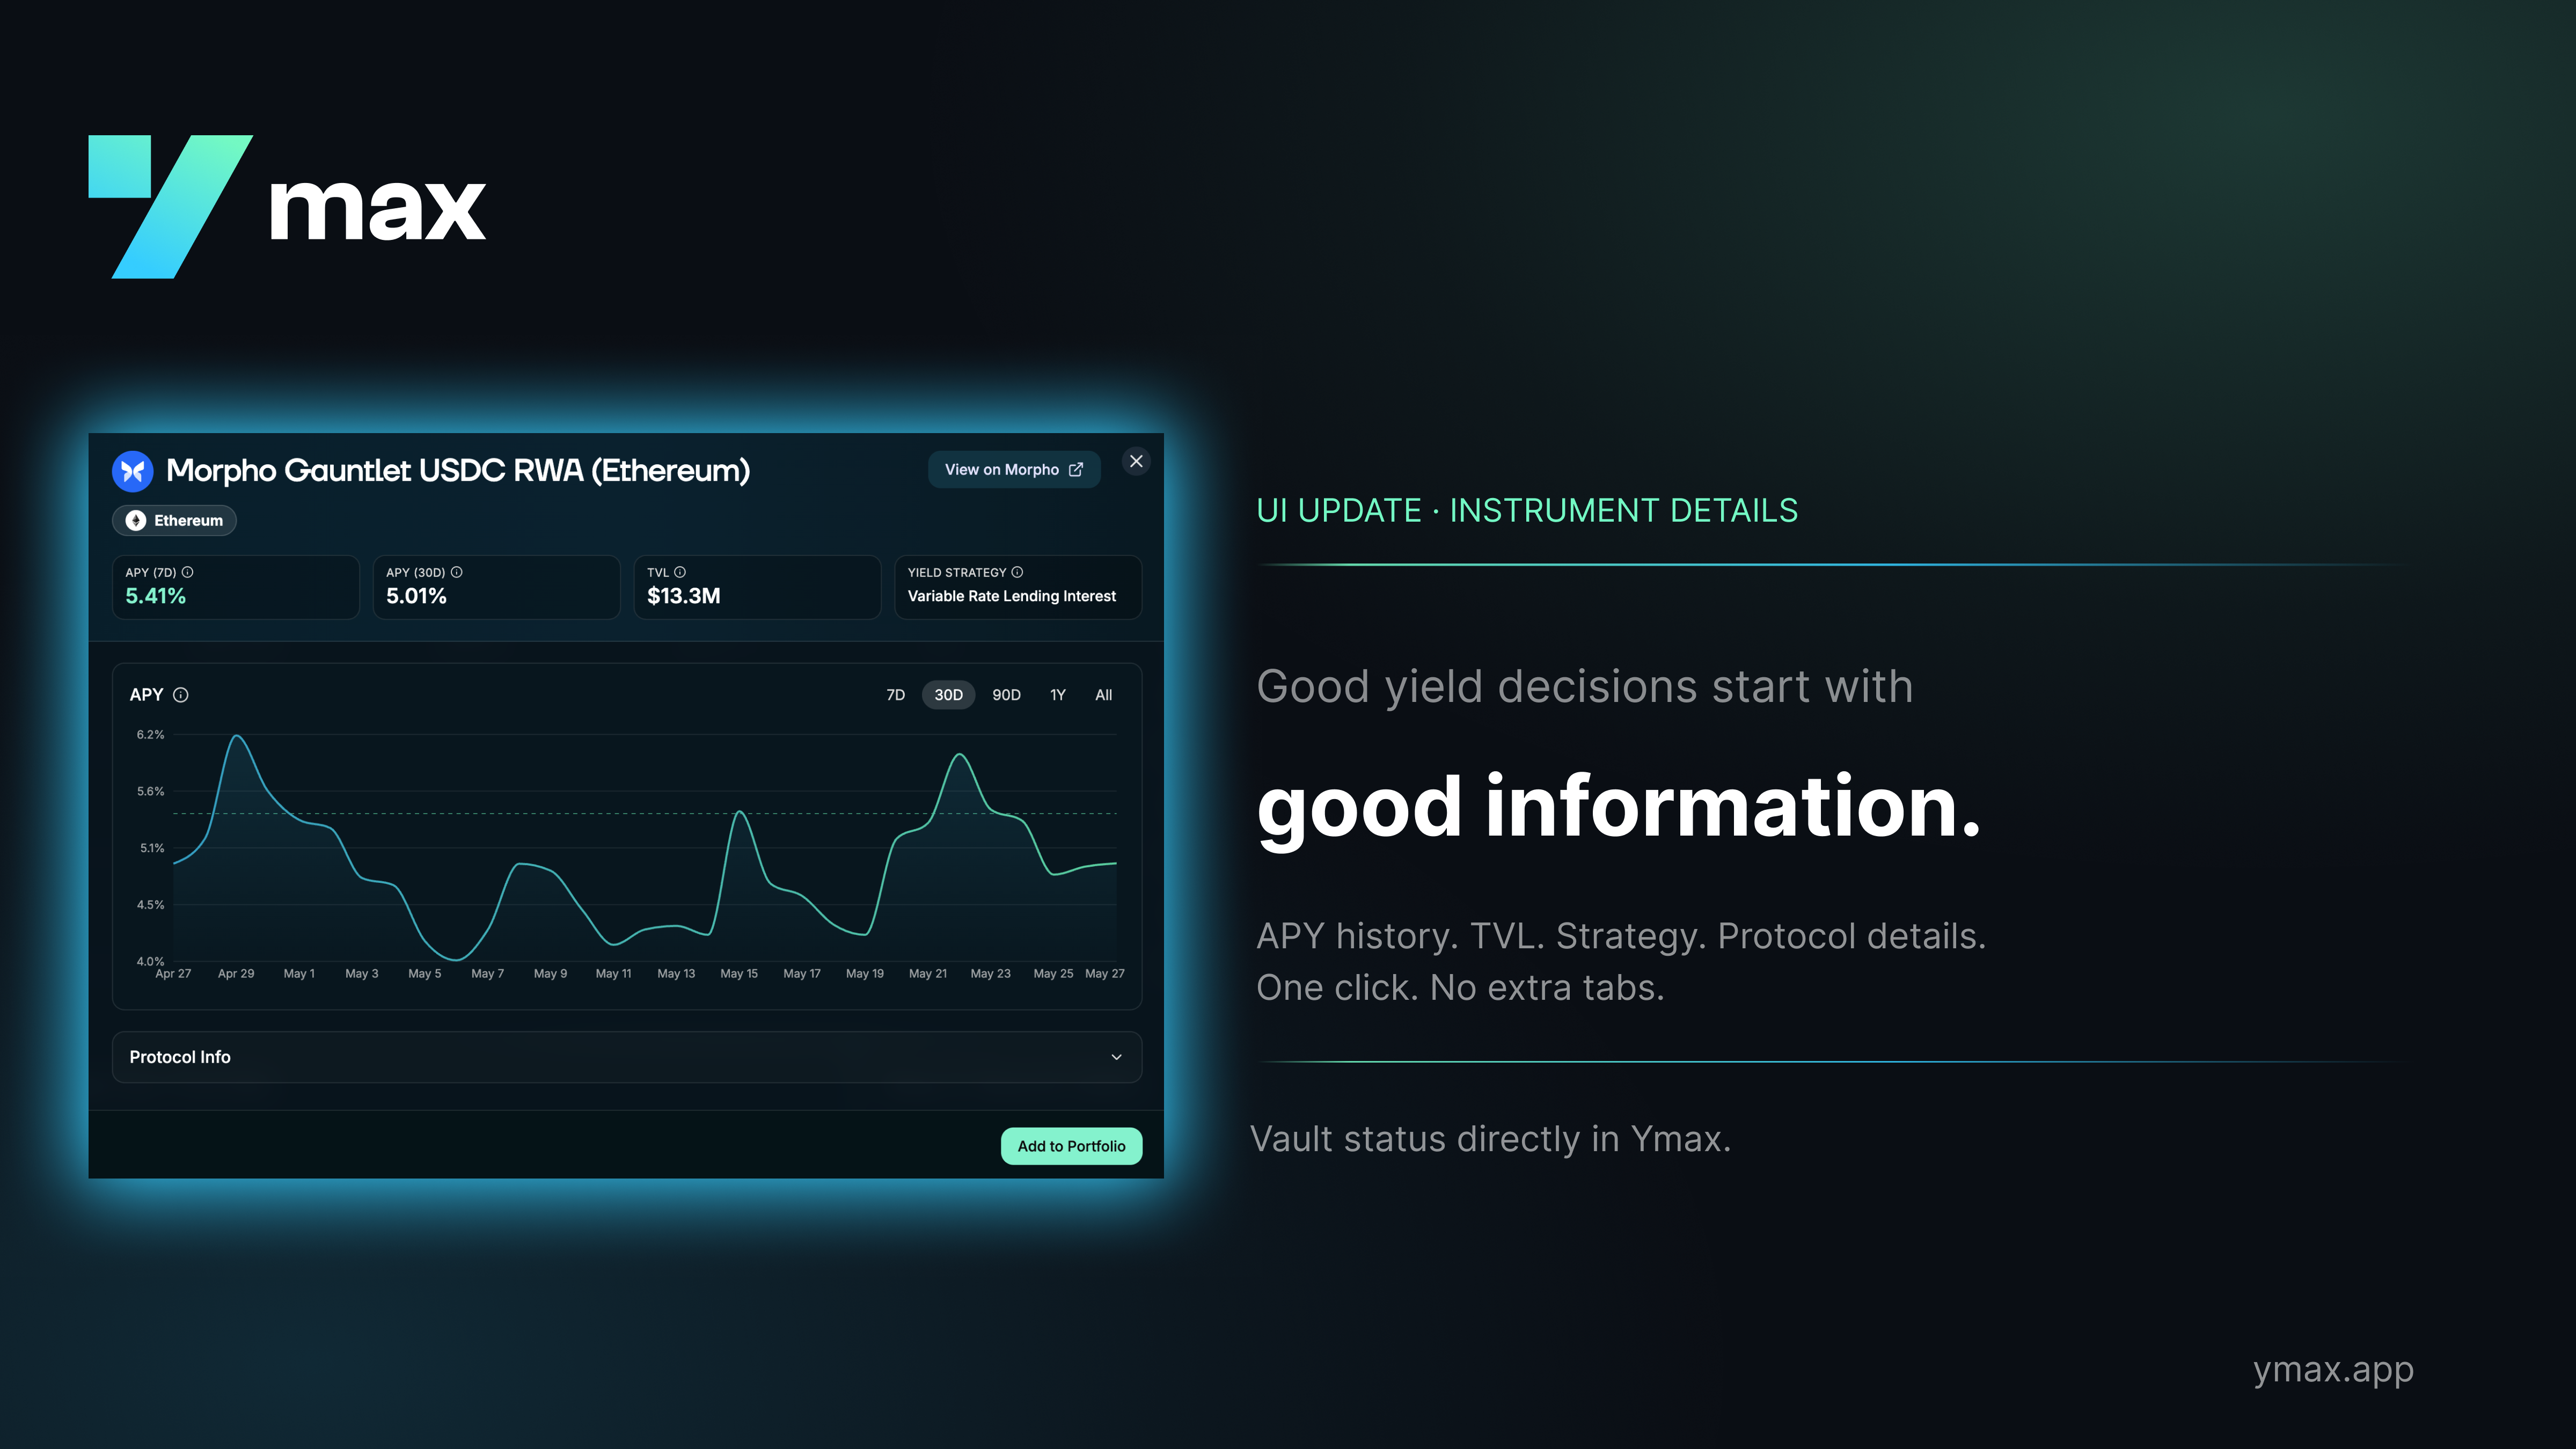
Task: Click the APY chart title text
Action: click(x=146, y=695)
